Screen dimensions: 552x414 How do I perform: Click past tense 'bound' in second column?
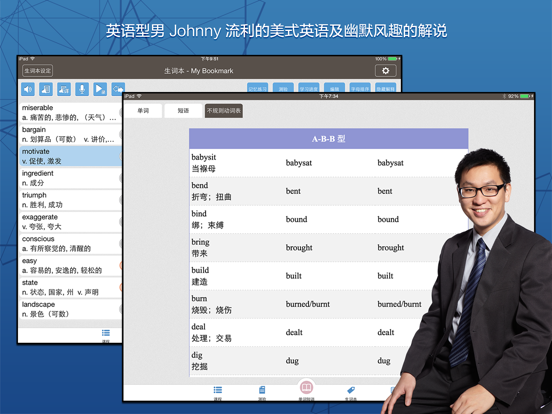(x=296, y=219)
